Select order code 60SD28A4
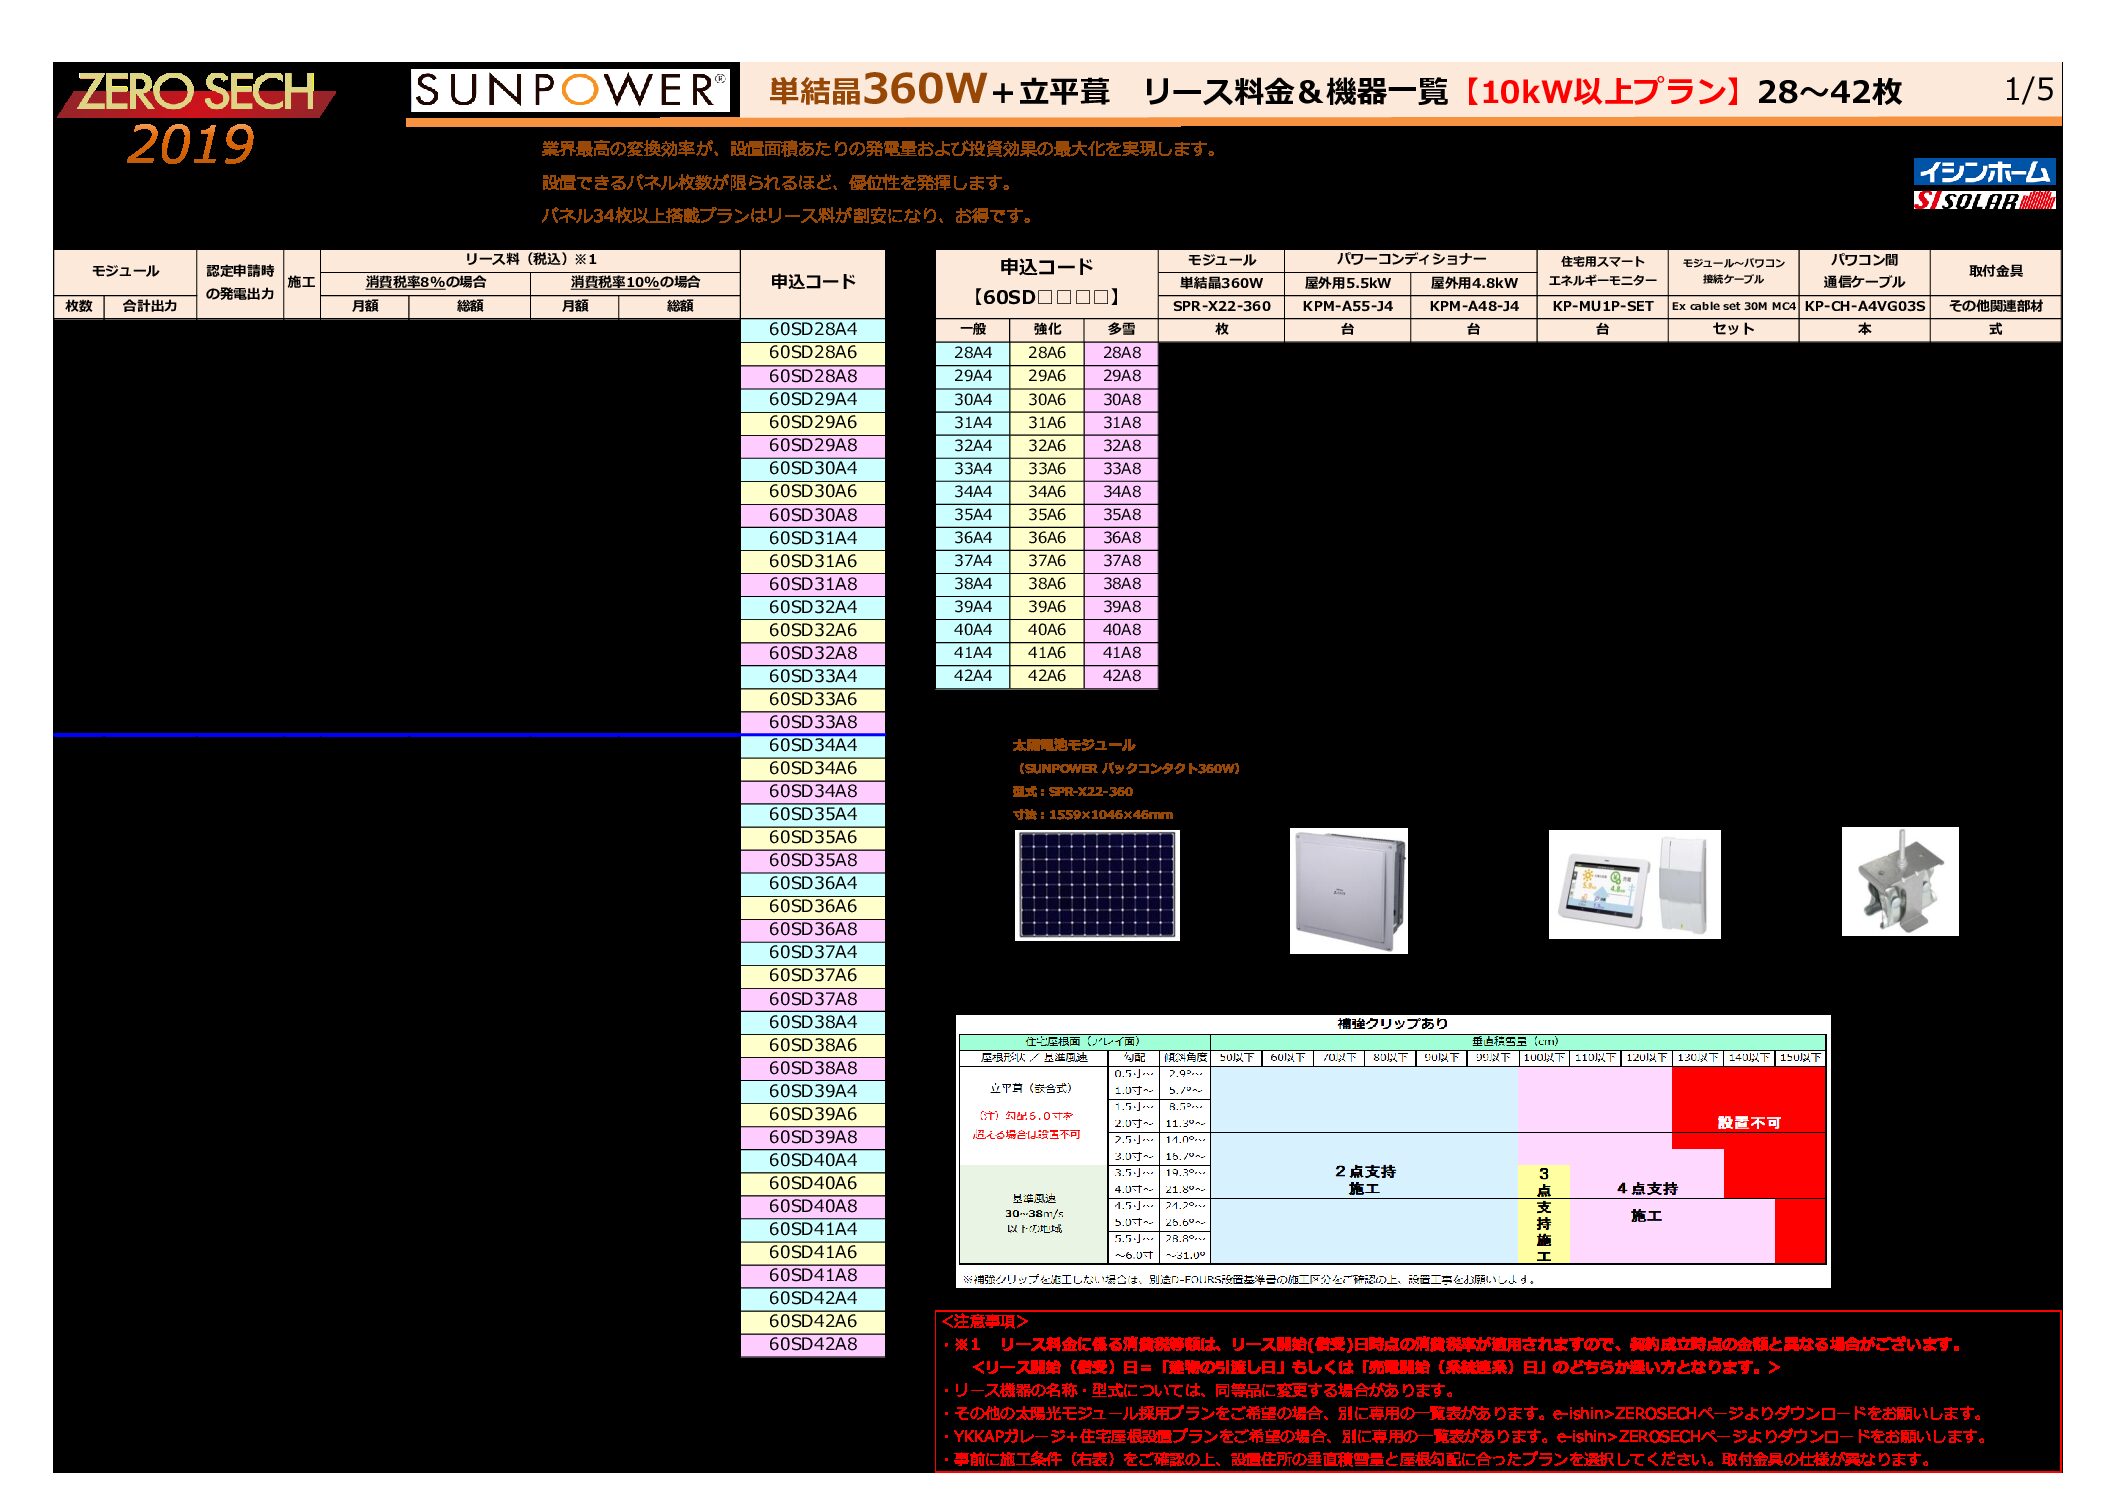 click(813, 330)
